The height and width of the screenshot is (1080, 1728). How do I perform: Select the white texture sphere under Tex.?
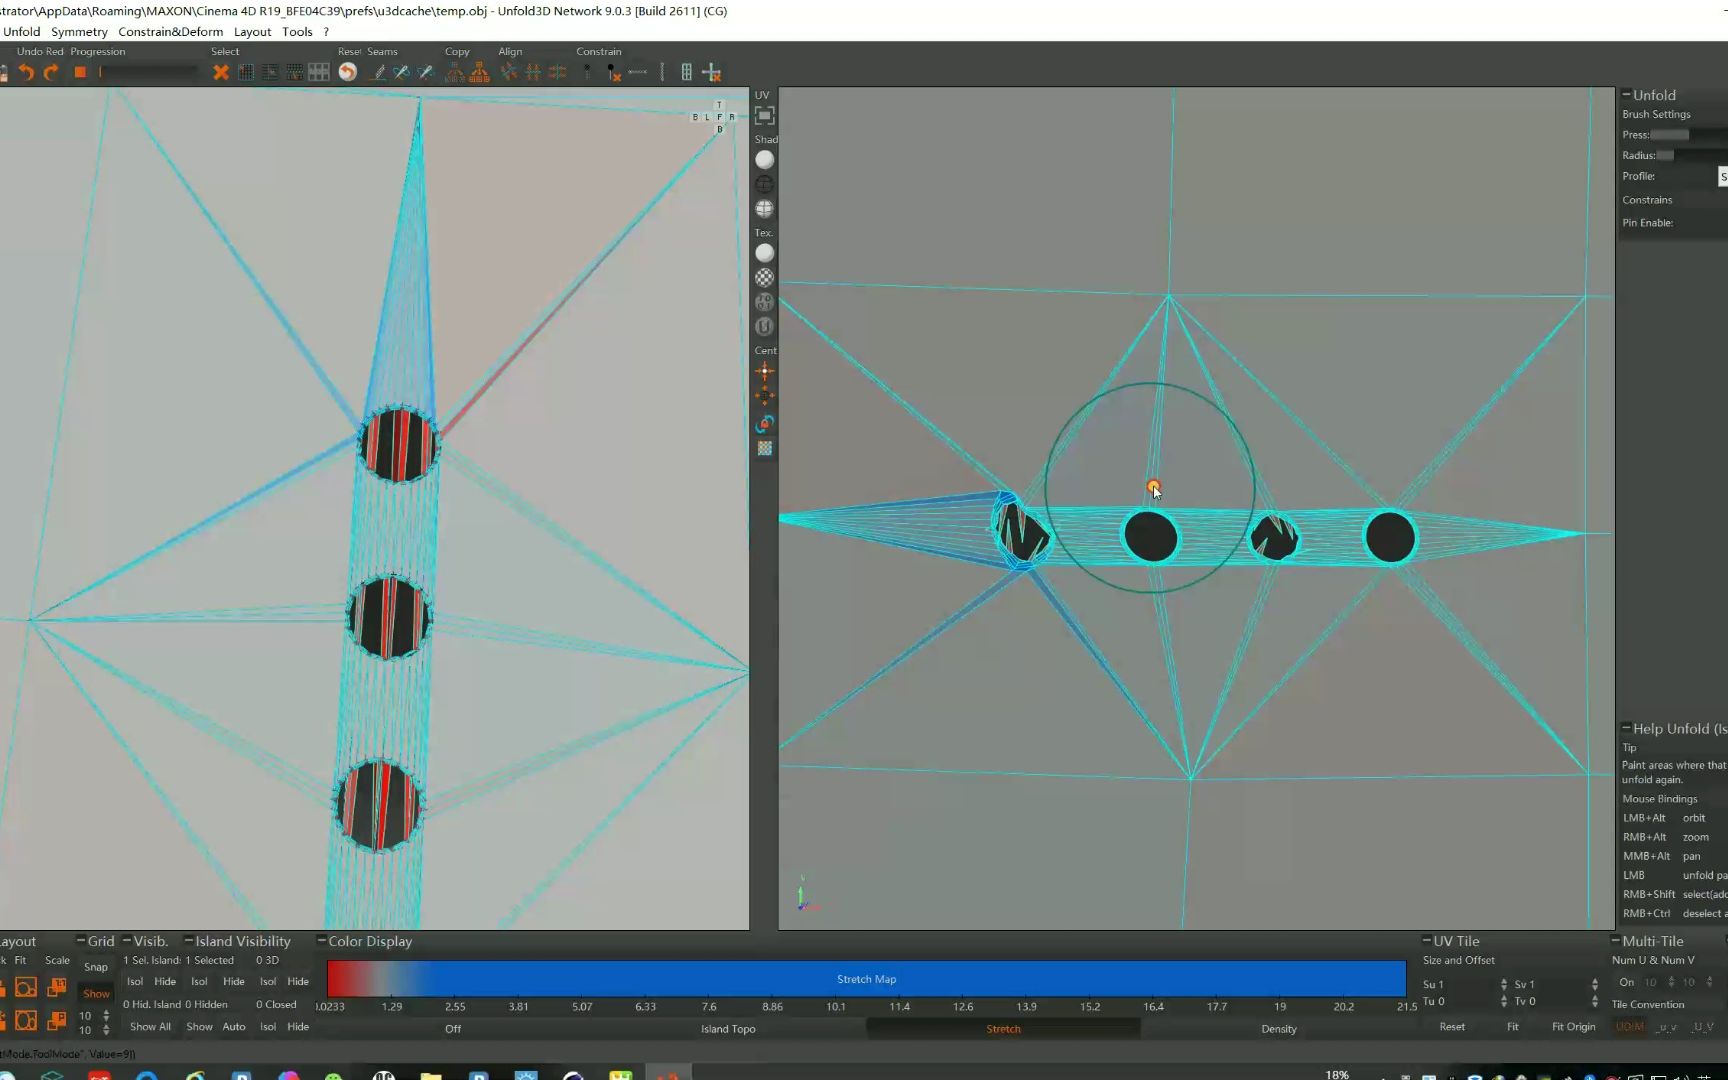coord(764,253)
